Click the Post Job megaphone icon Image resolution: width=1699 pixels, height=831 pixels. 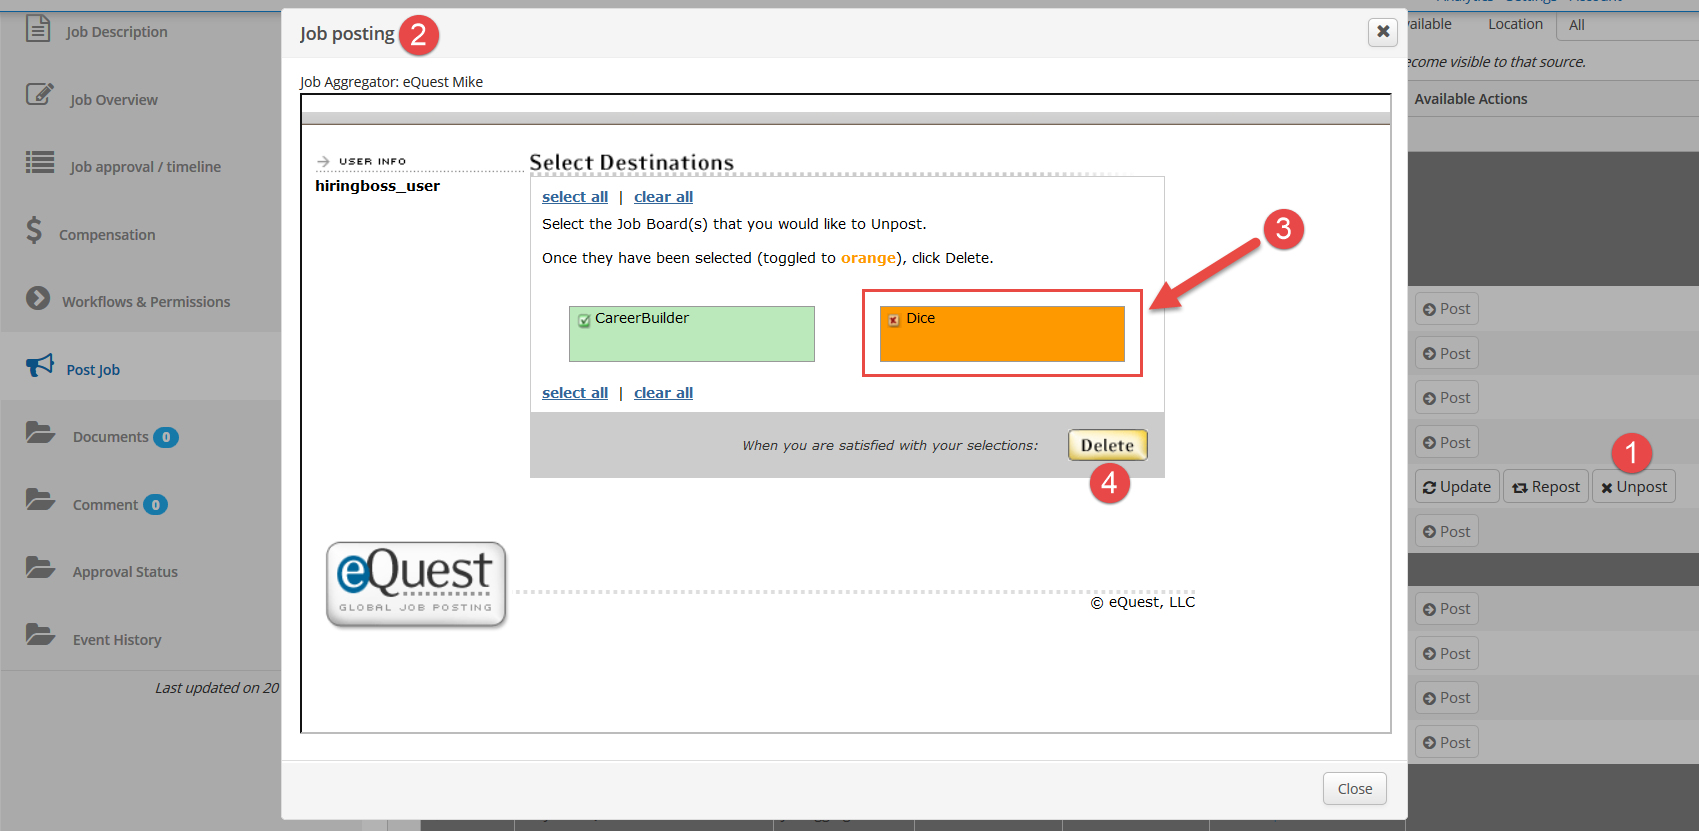[40, 365]
